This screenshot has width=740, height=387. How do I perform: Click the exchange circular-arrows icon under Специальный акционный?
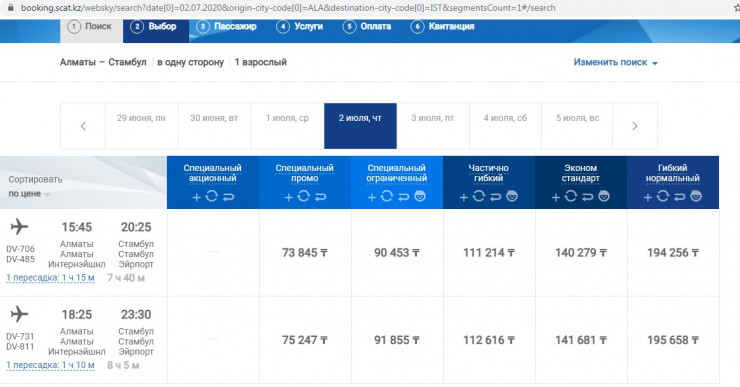pos(211,196)
